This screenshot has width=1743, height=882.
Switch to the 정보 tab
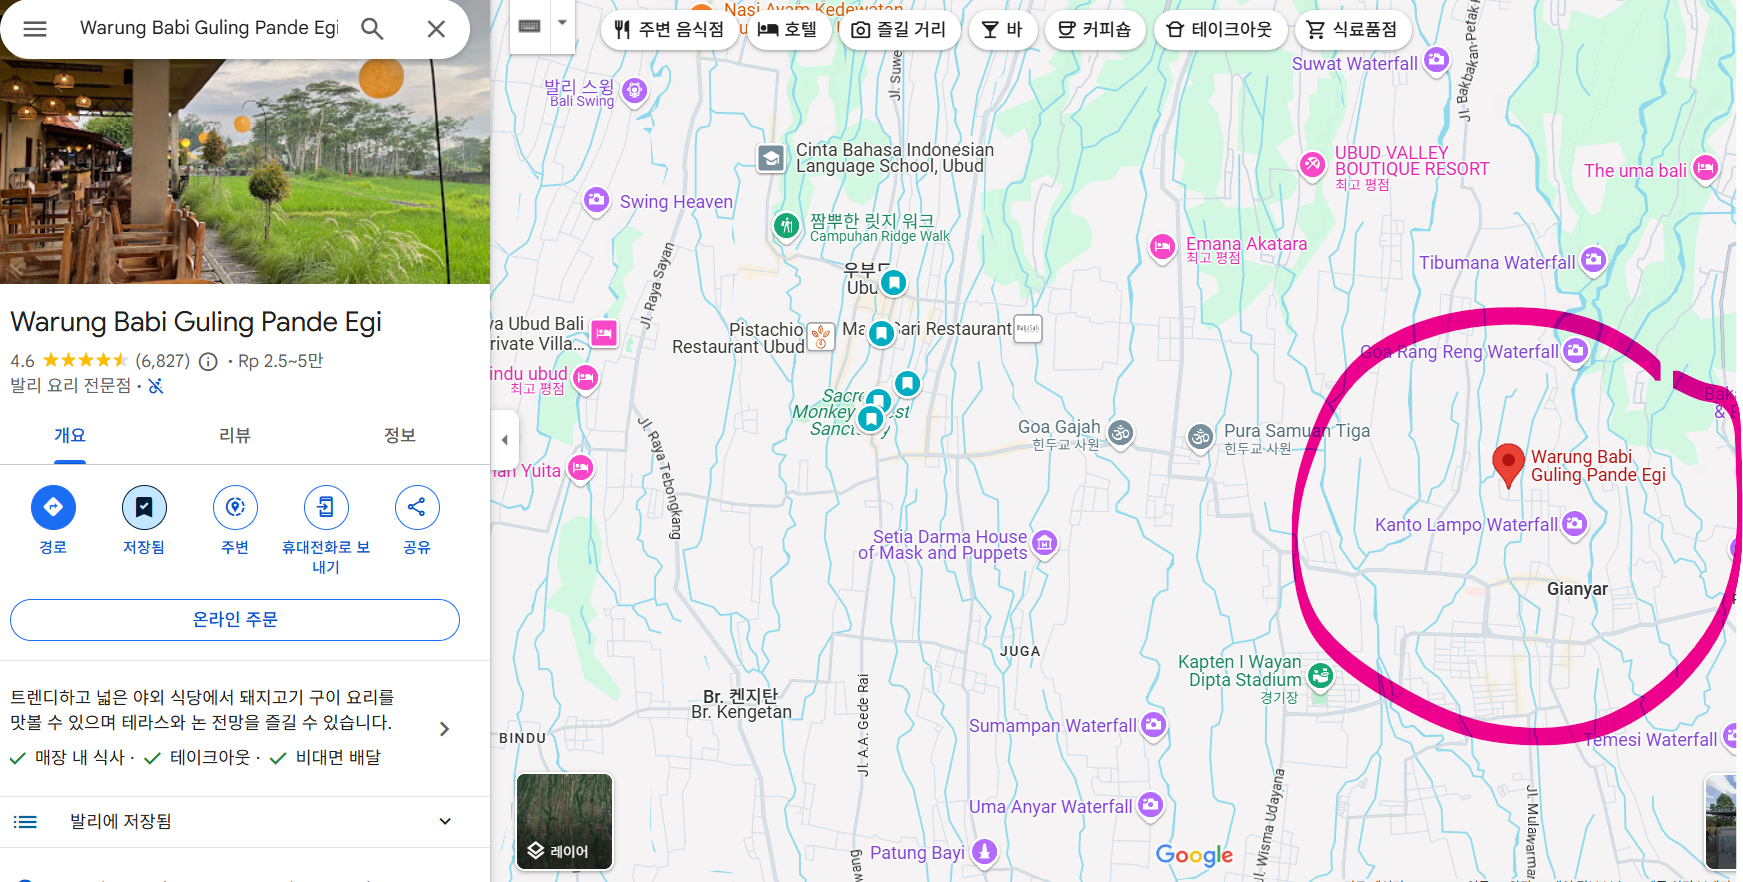pyautogui.click(x=400, y=436)
